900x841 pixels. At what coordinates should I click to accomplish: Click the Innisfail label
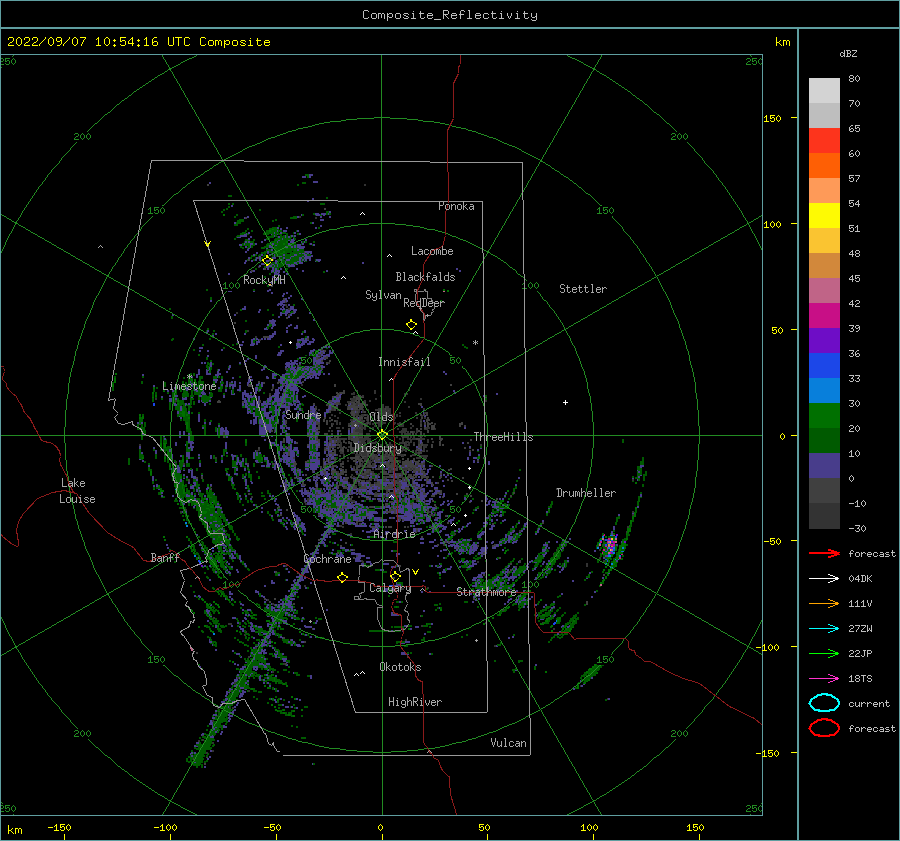point(404,362)
